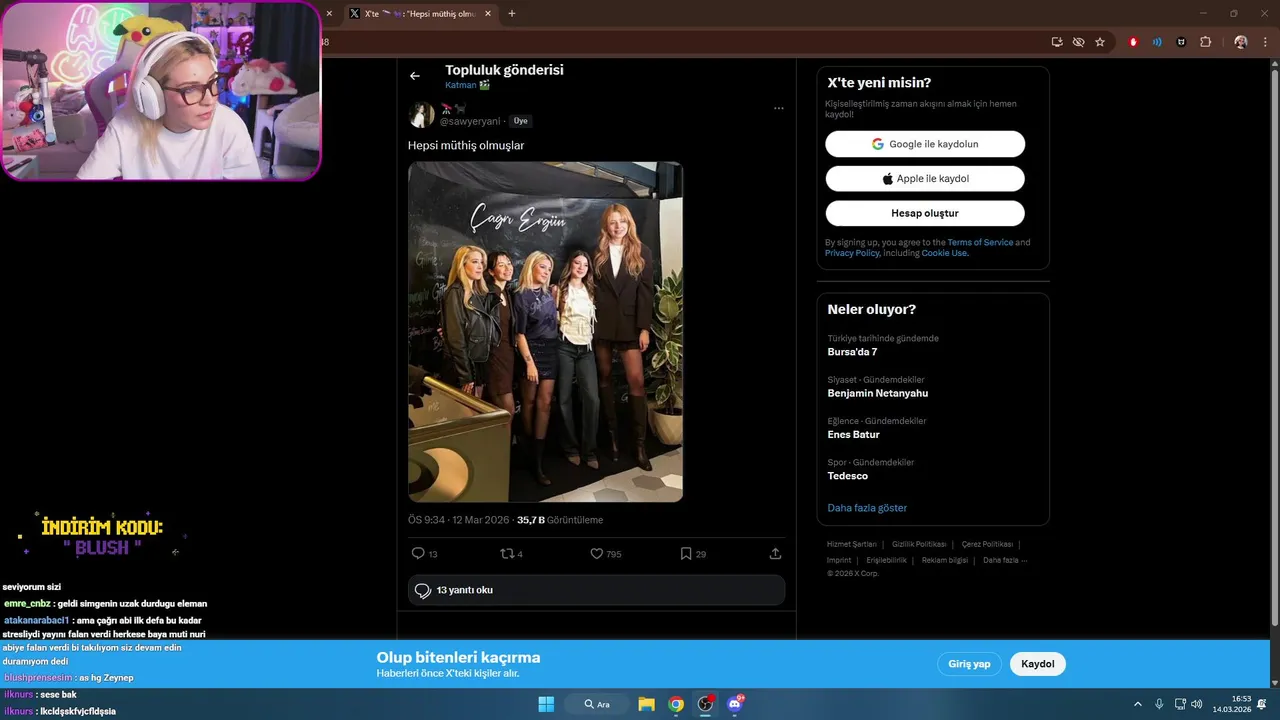The width and height of the screenshot is (1280, 720).
Task: Click the blue sound-wave extension icon
Action: [1157, 42]
